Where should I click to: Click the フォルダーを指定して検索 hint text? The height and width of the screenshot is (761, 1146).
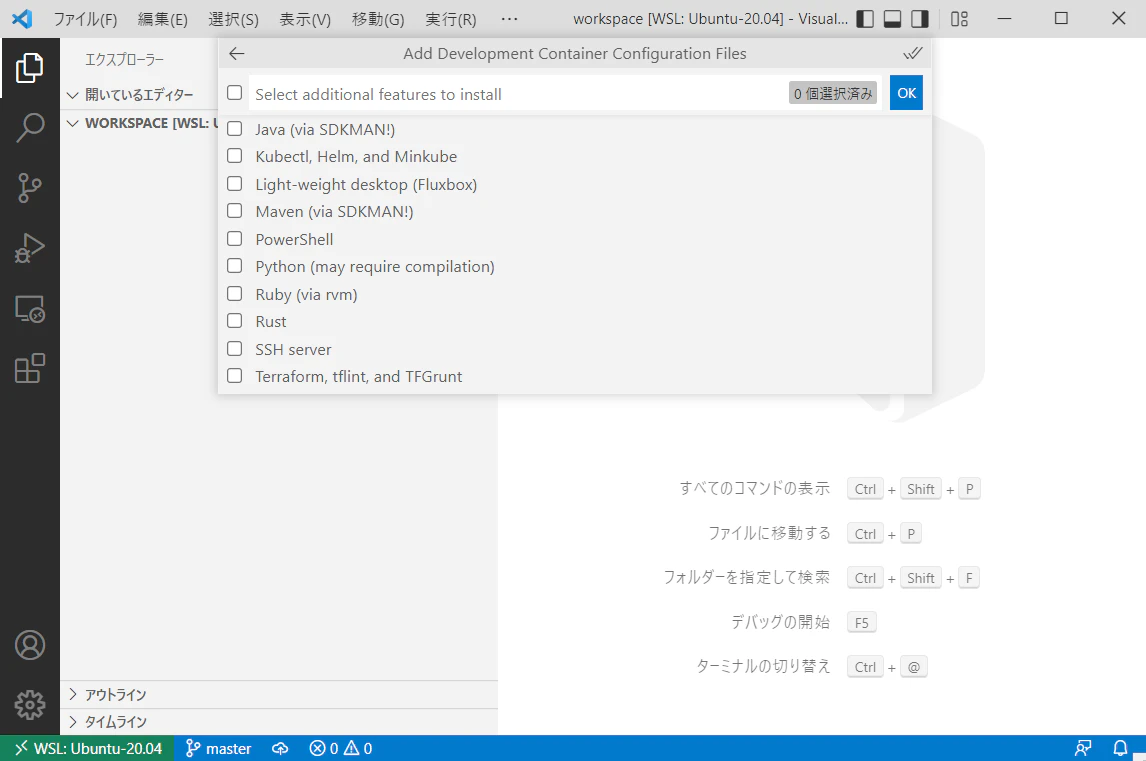pyautogui.click(x=746, y=578)
